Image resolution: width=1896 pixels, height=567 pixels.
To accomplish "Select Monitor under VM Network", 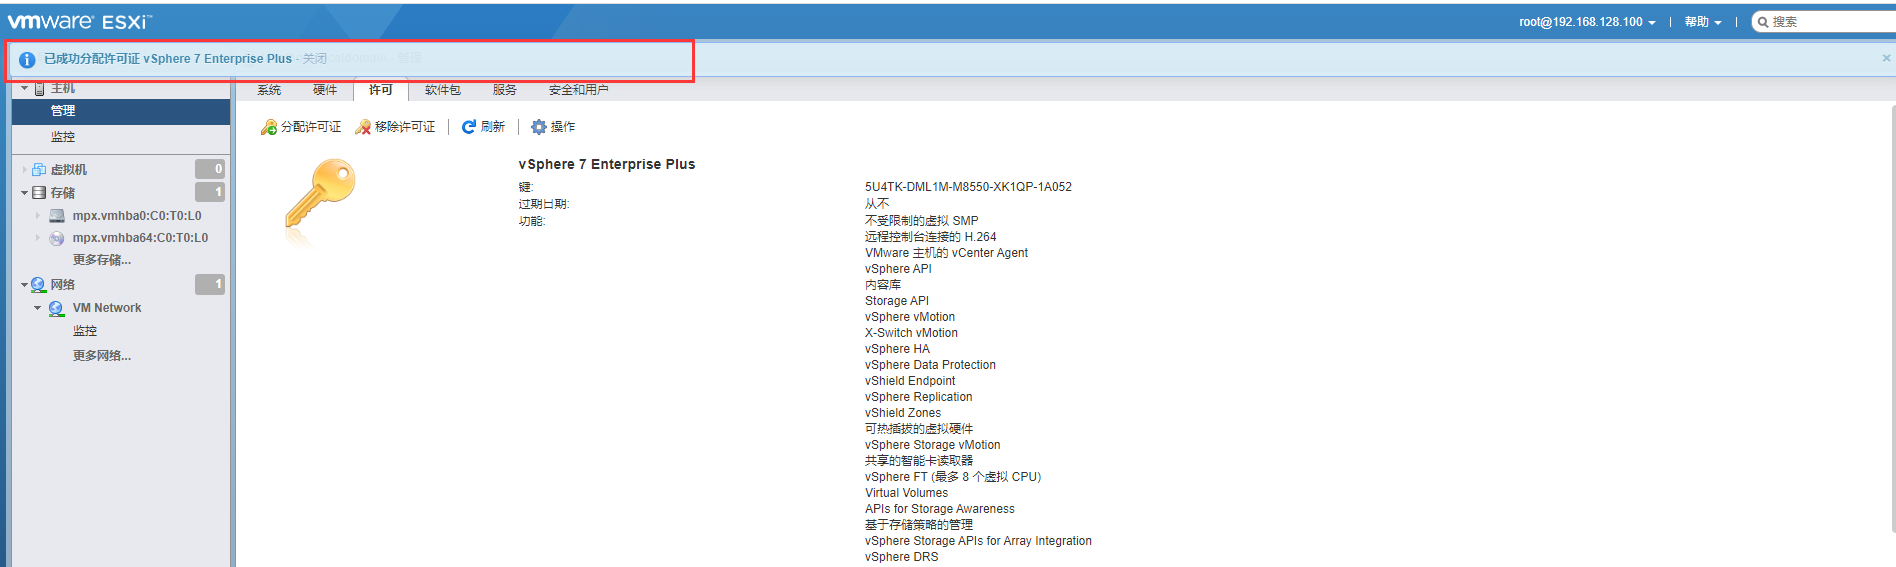I will coord(85,331).
